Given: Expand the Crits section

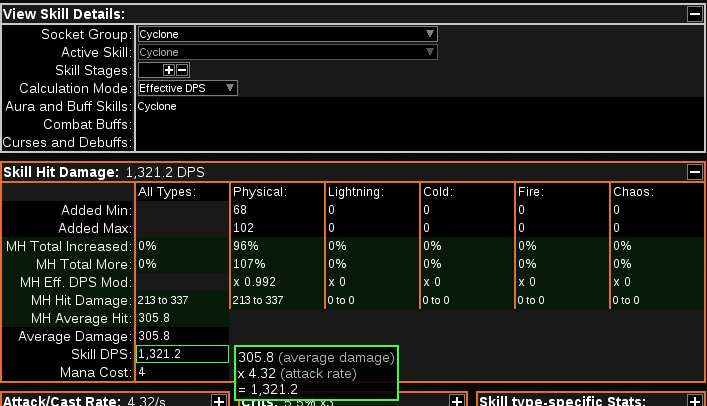Looking at the screenshot, I should pyautogui.click(x=456, y=401).
